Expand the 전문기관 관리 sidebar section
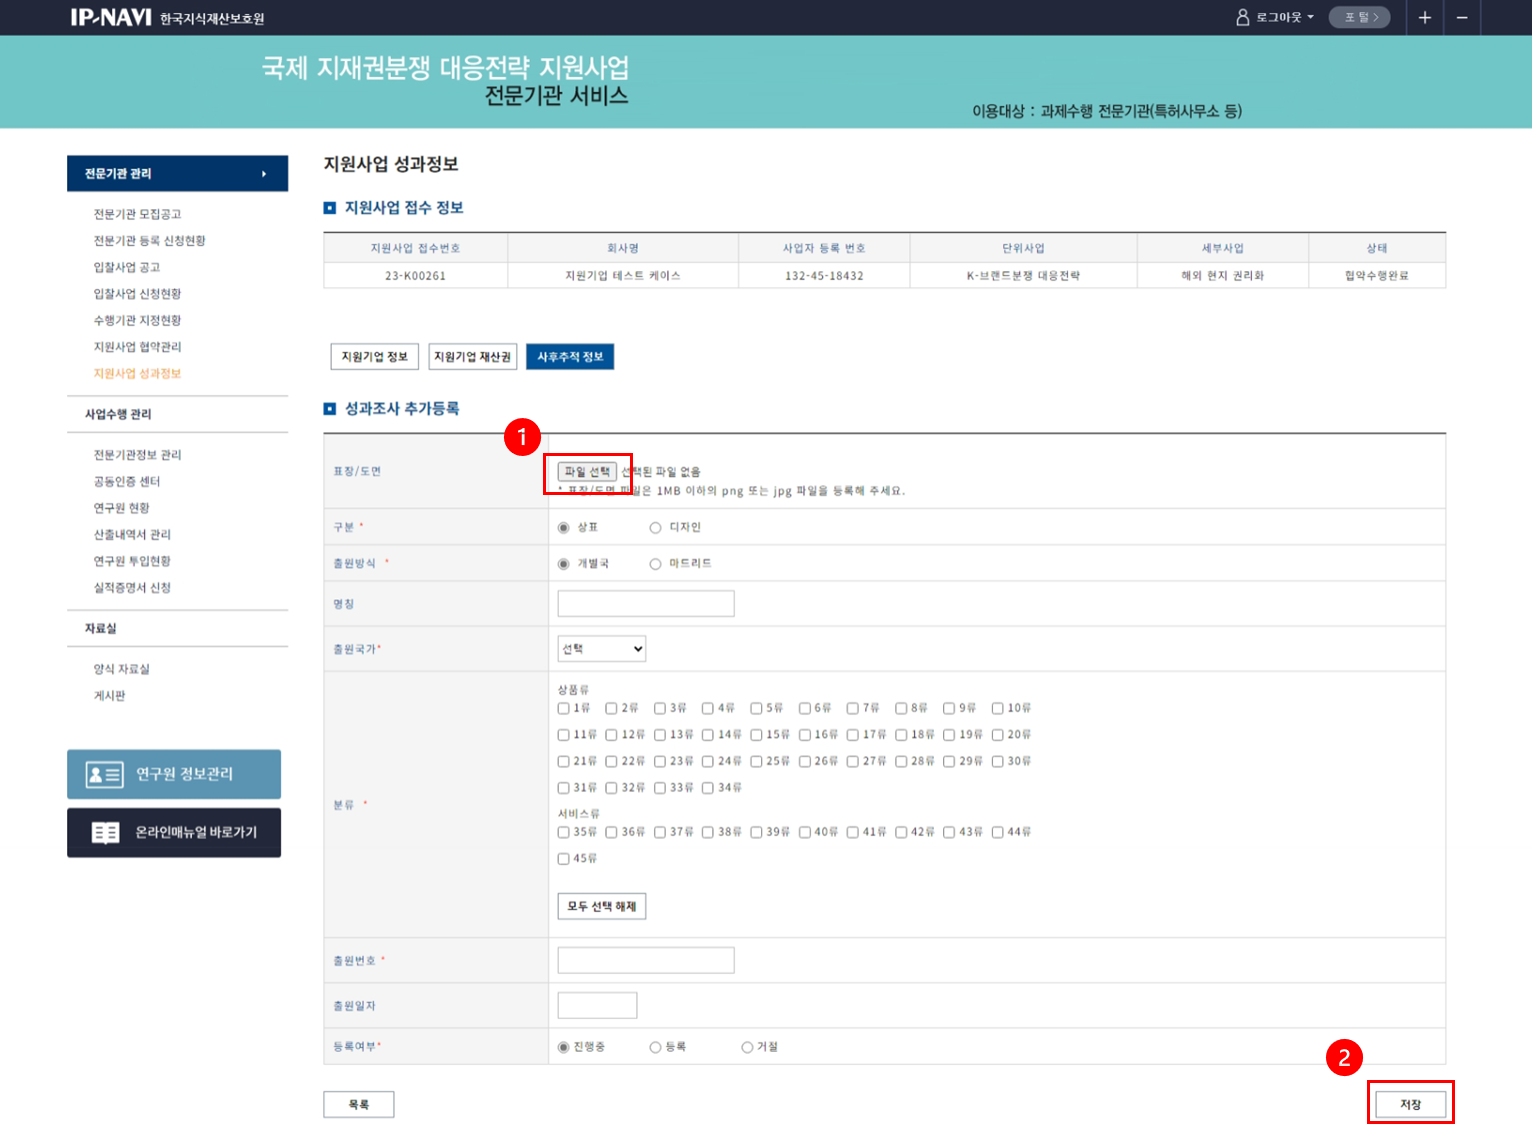 click(x=177, y=174)
